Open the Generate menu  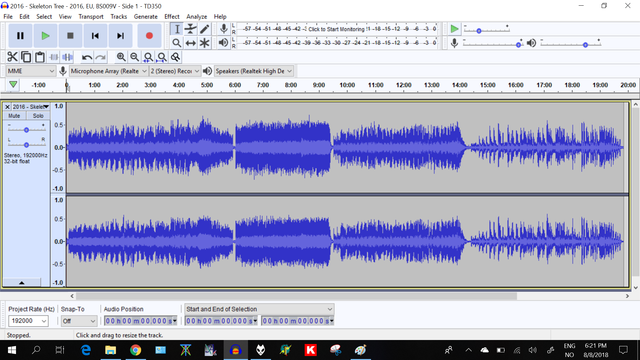[145, 17]
